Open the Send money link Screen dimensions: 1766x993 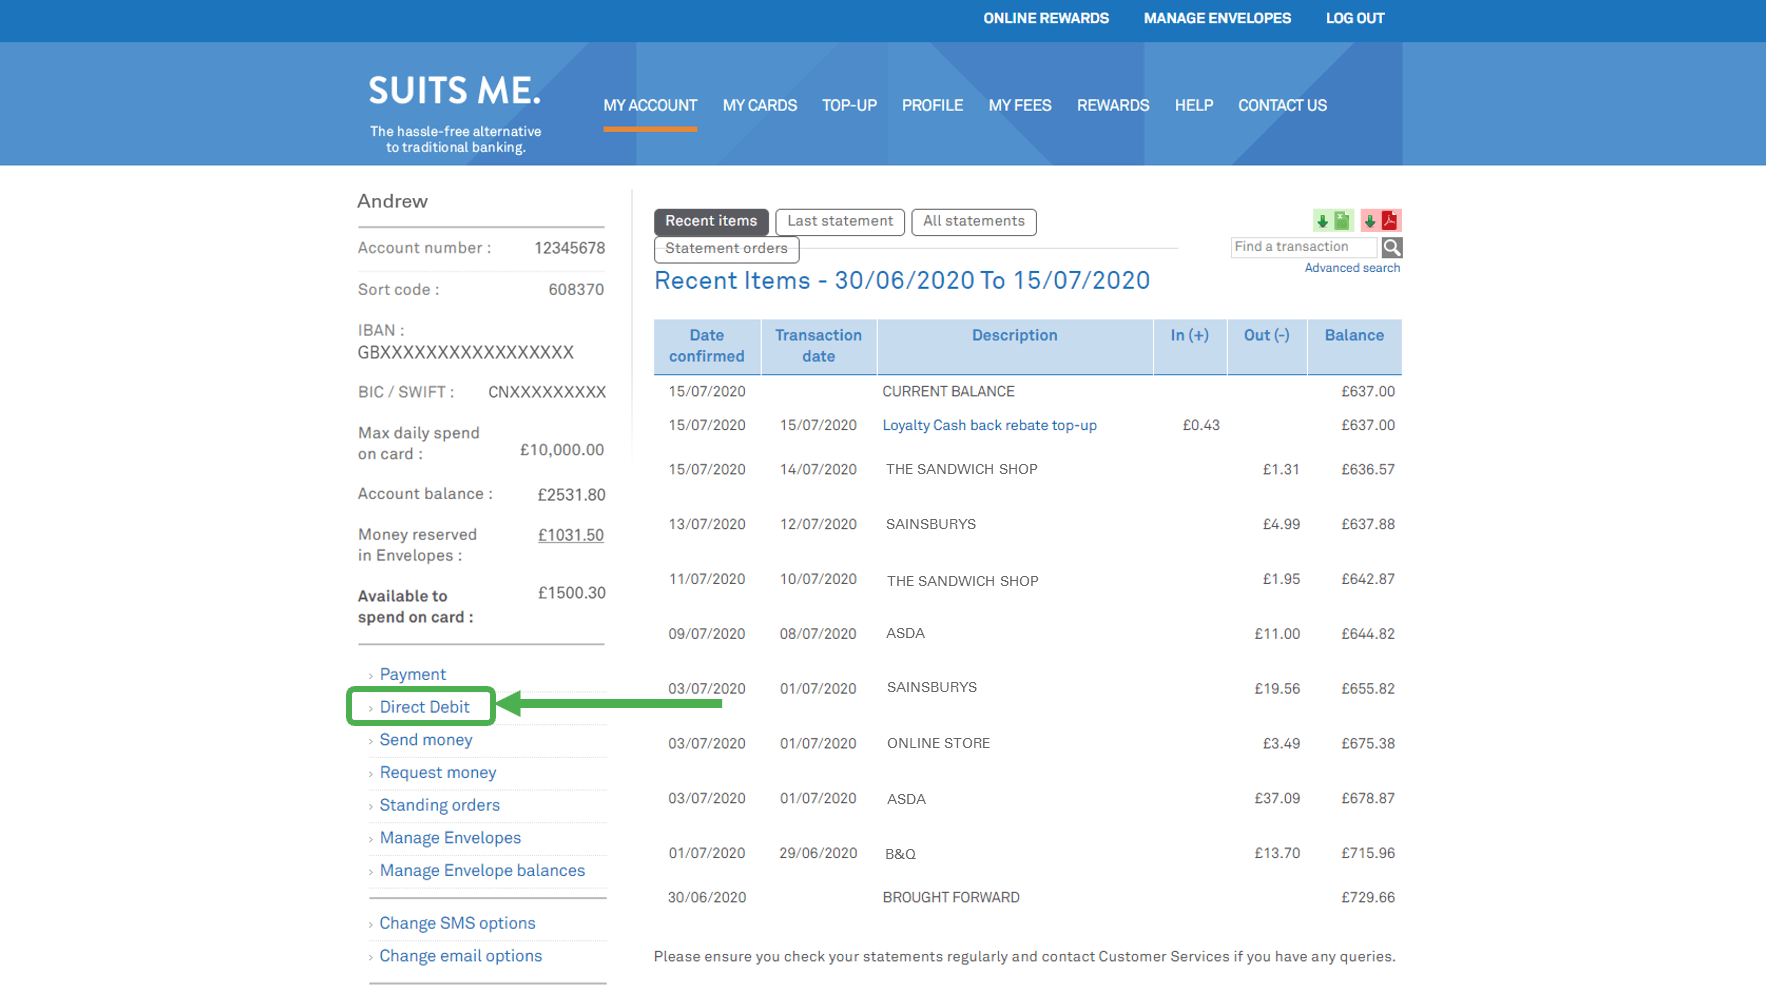tap(425, 740)
